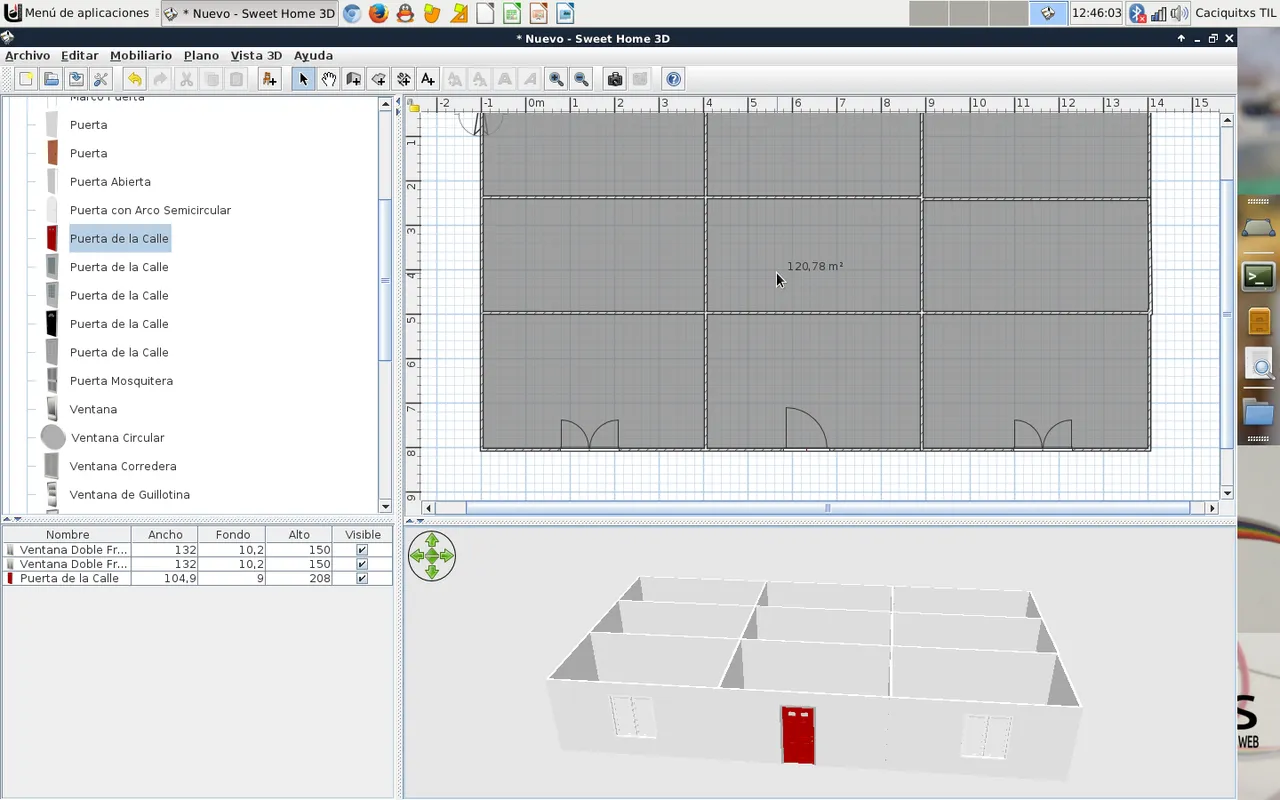
Task: Open the Ayuda menu
Action: (313, 55)
